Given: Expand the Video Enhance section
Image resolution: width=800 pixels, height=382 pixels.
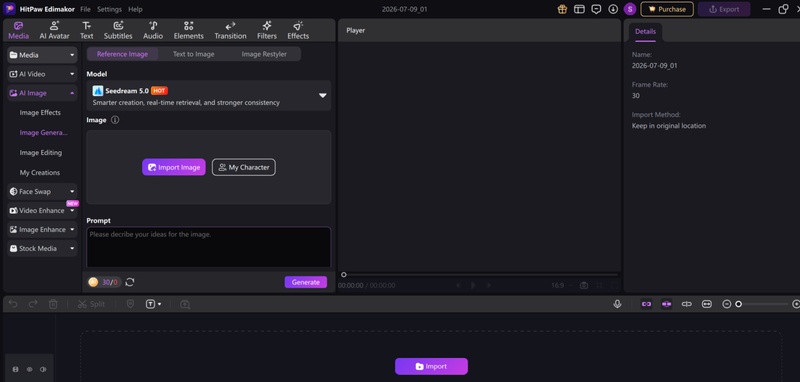Looking at the screenshot, I should (x=42, y=211).
